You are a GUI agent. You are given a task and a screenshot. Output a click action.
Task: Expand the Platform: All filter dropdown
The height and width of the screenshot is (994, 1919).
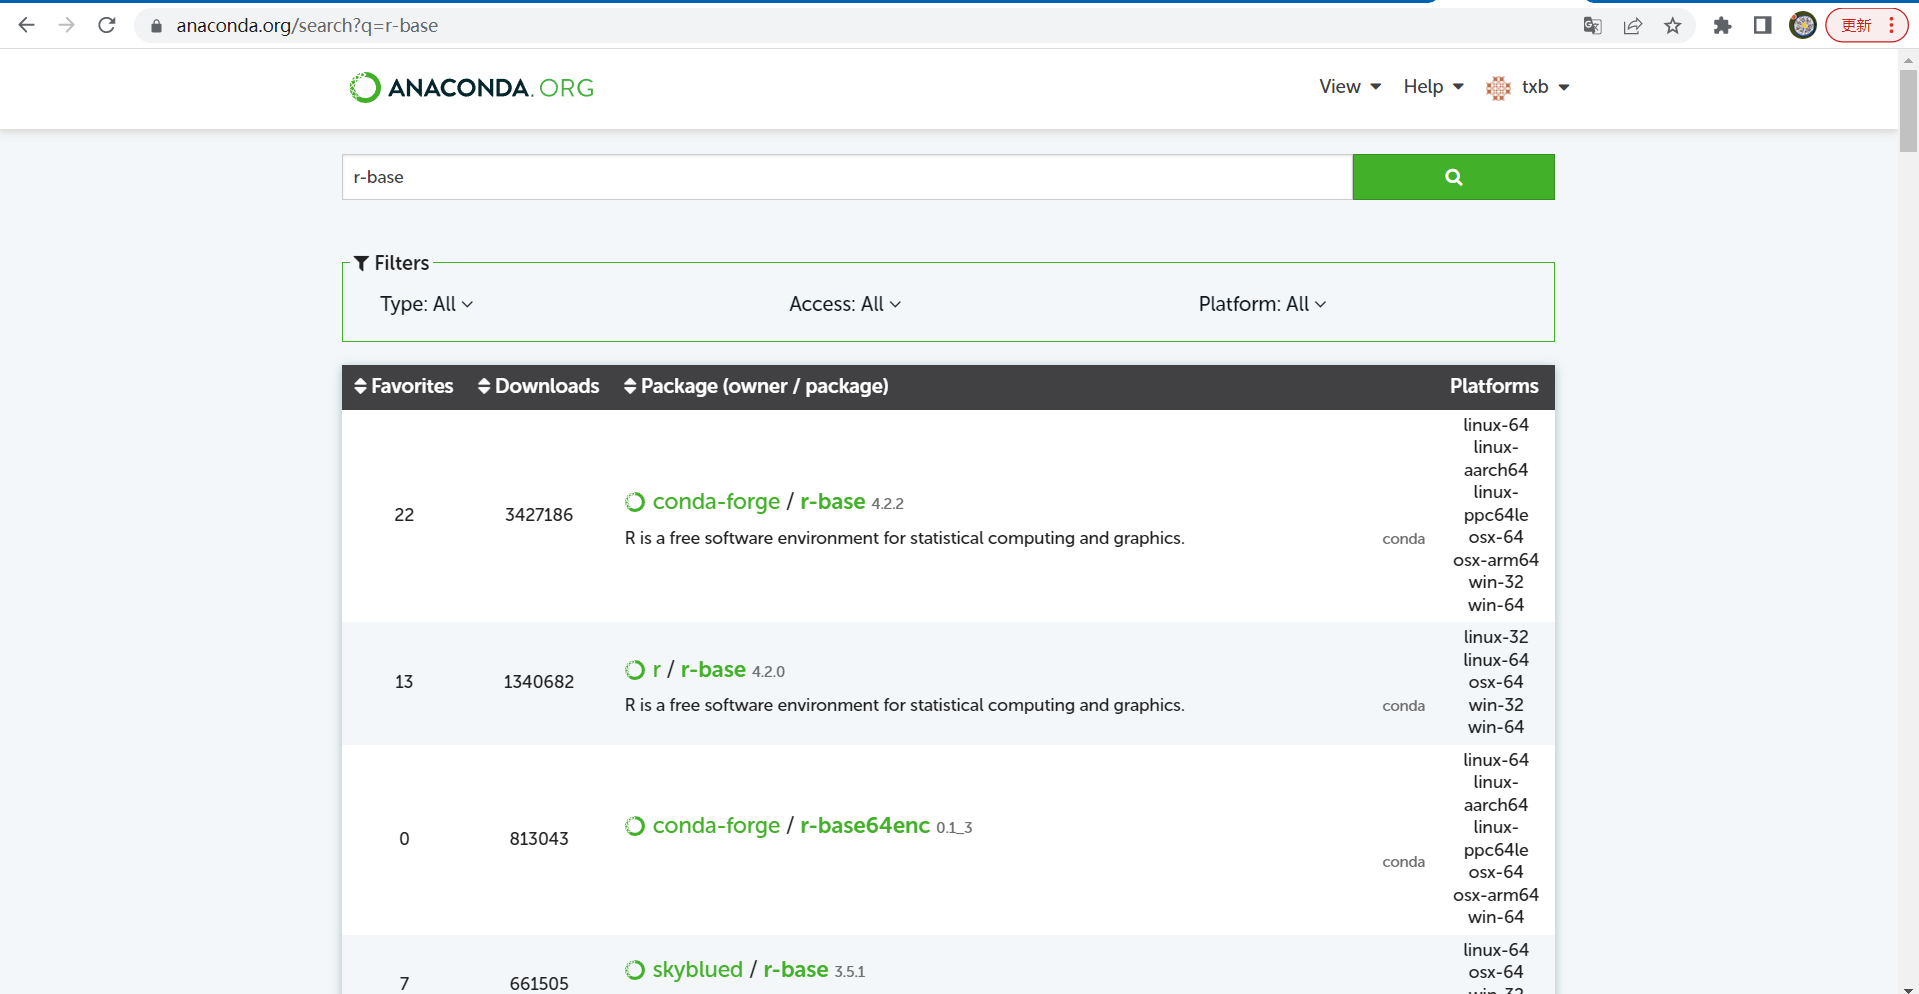click(x=1261, y=304)
